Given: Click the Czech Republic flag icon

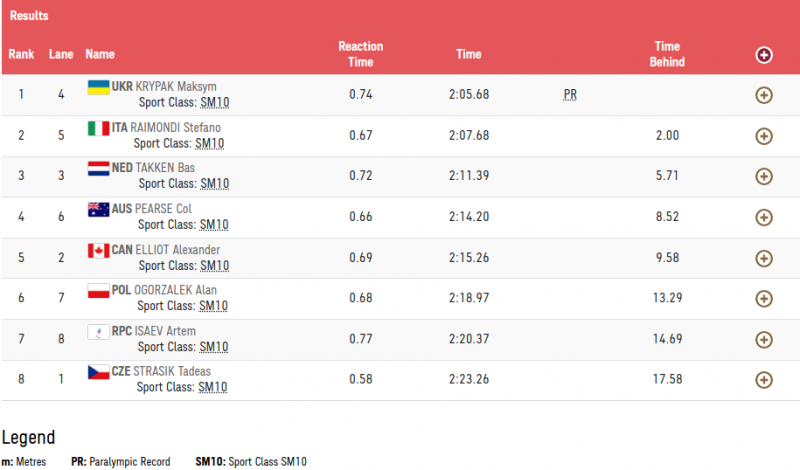Looking at the screenshot, I should pos(98,372).
